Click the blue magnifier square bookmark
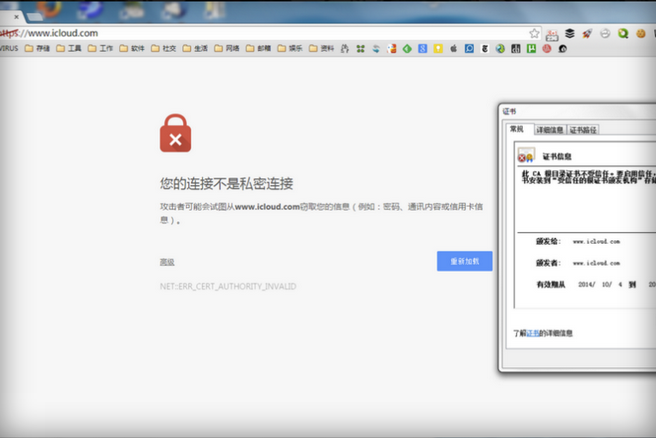This screenshot has width=656, height=438. coord(469,49)
